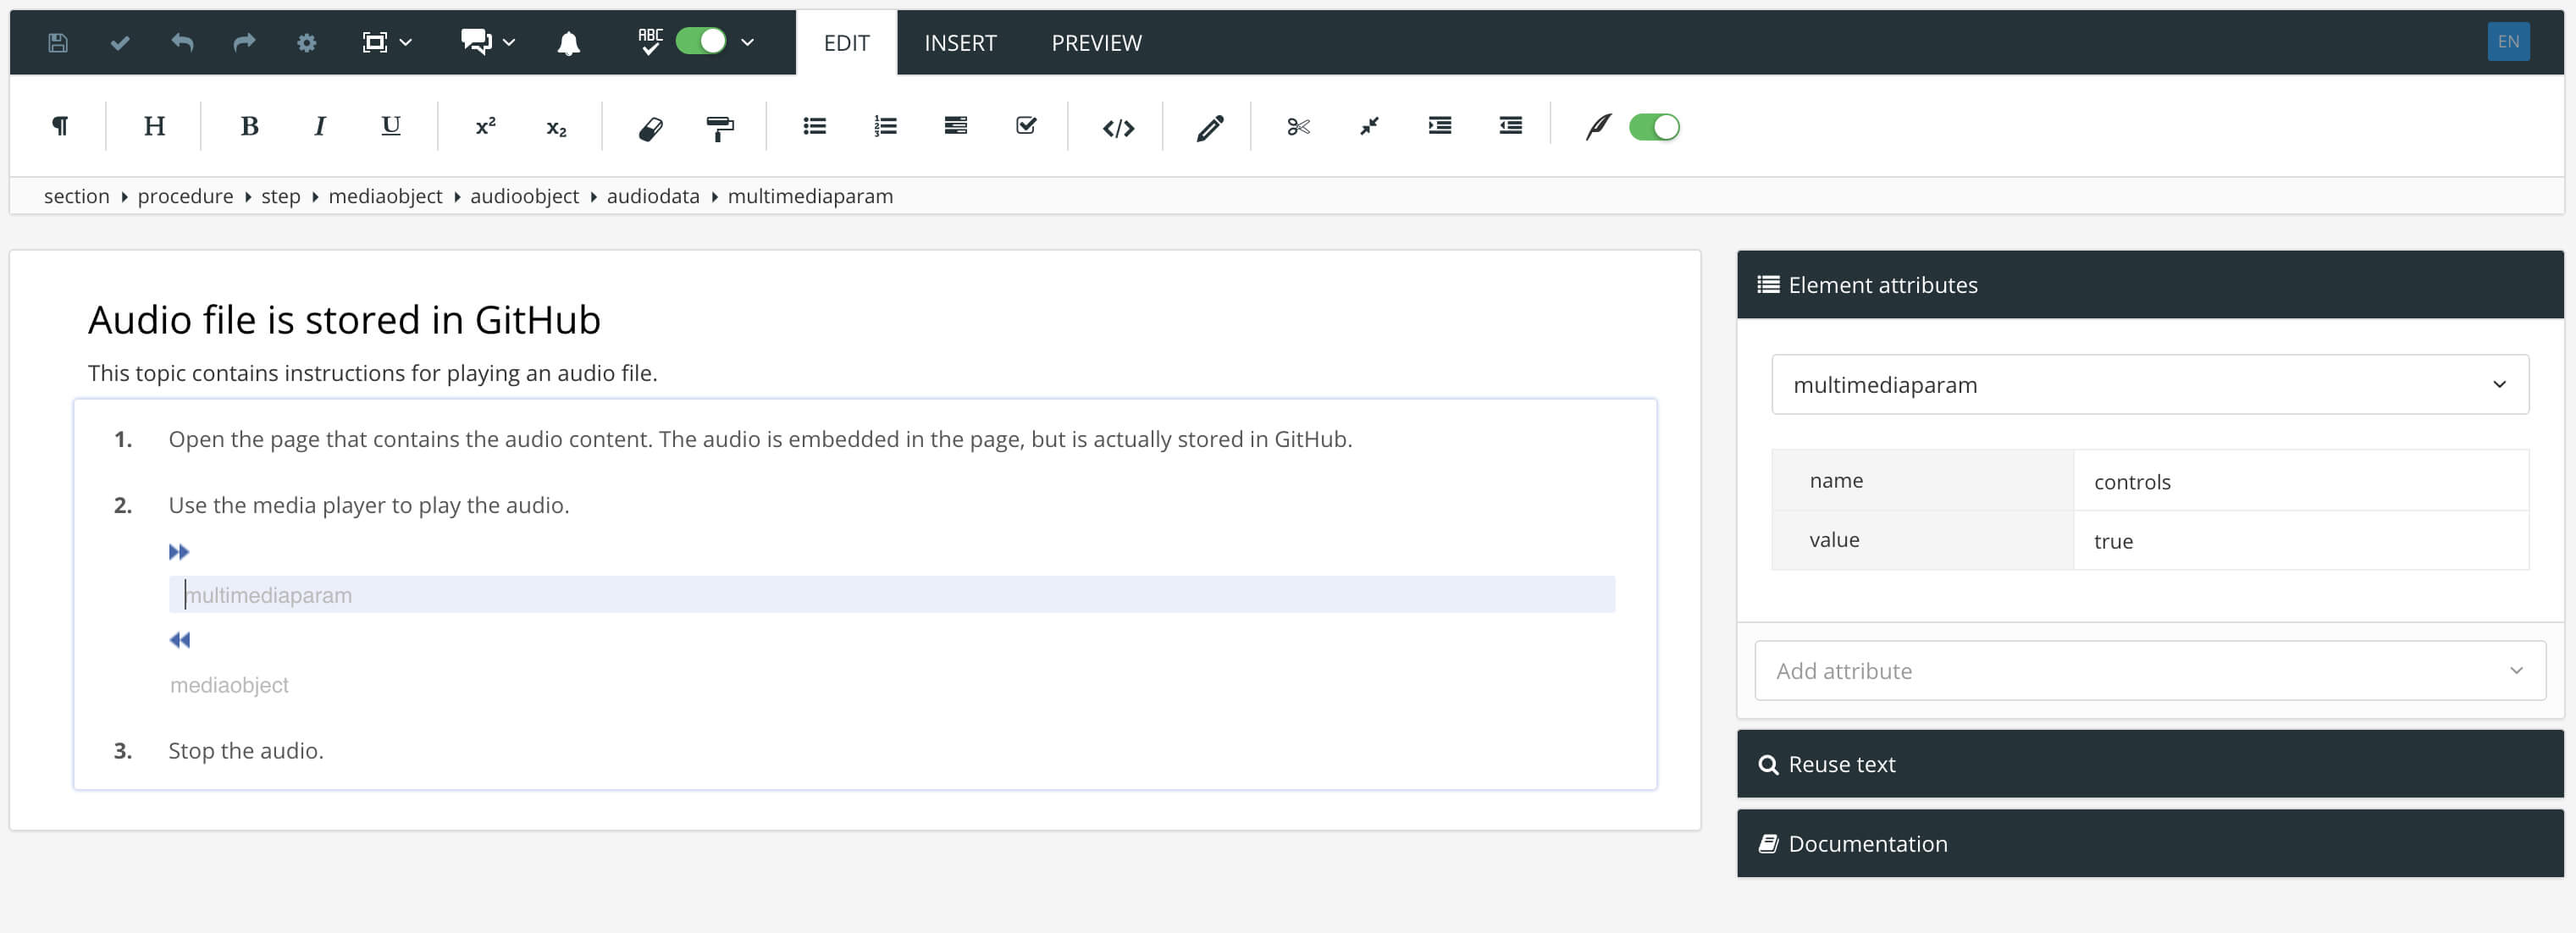Cut the selected content

click(x=1298, y=126)
